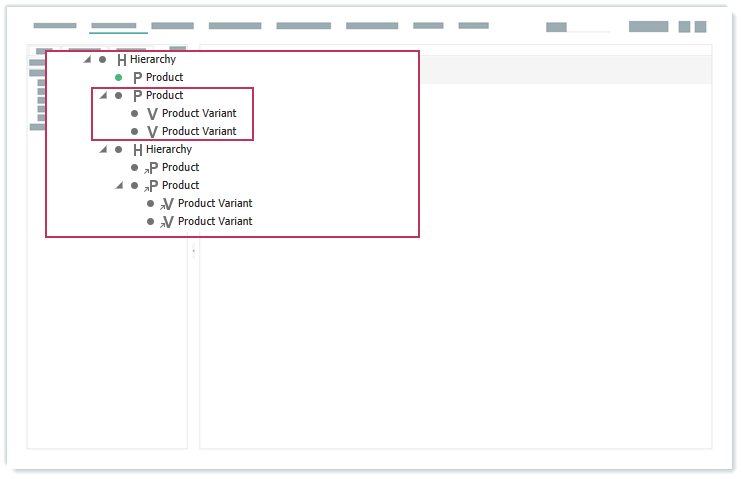Click the green status dot beside Product
This screenshot has width=742, height=479.
click(118, 77)
